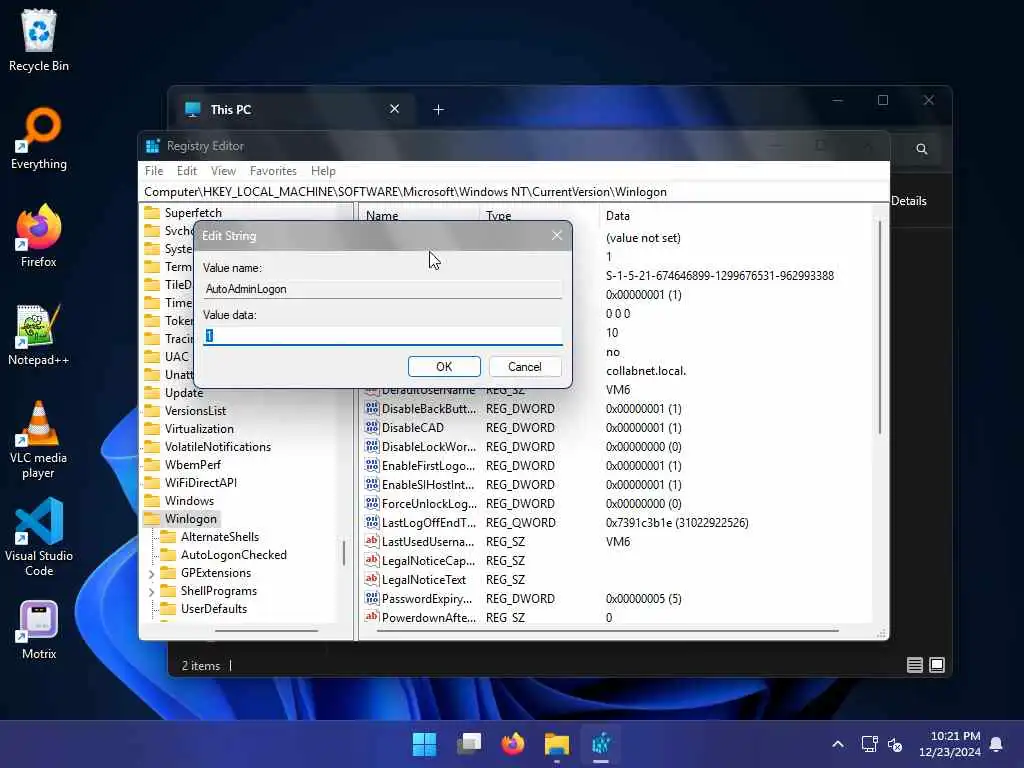Click the values pane horizontal scrollbar

point(607,632)
